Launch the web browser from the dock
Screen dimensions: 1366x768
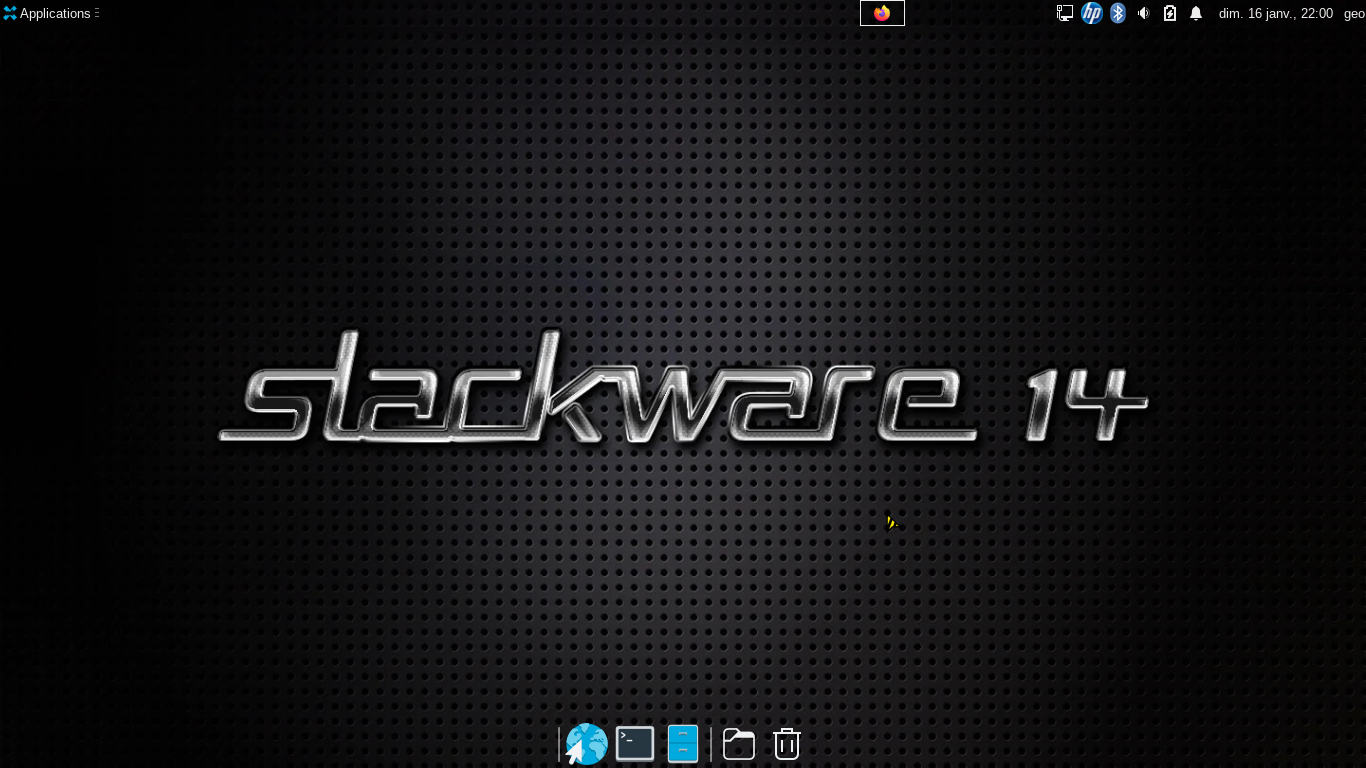[x=586, y=744]
